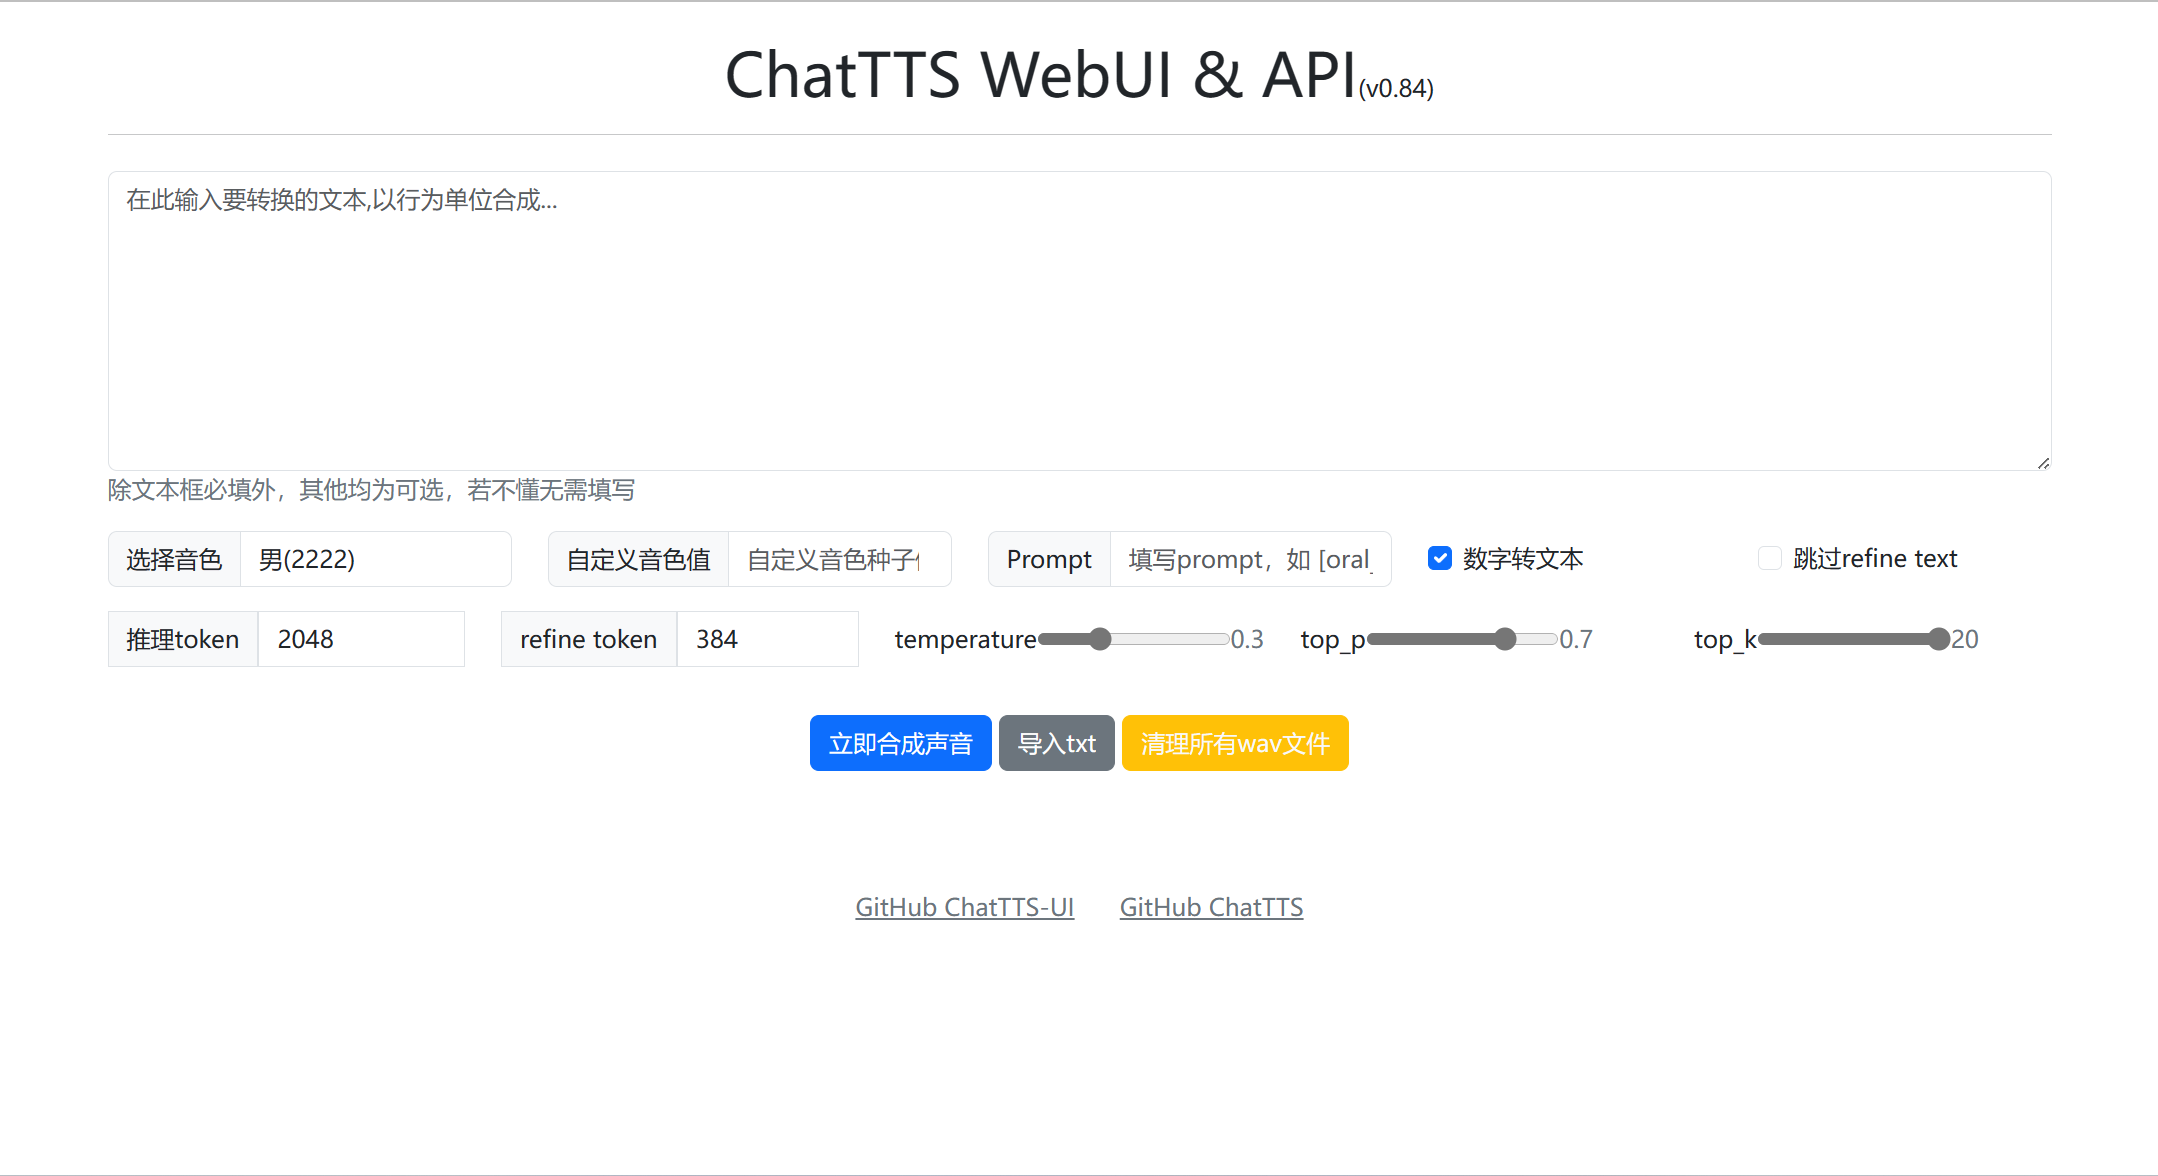Click the temperature value 0.3
The height and width of the screenshot is (1176, 2158).
tap(1247, 639)
